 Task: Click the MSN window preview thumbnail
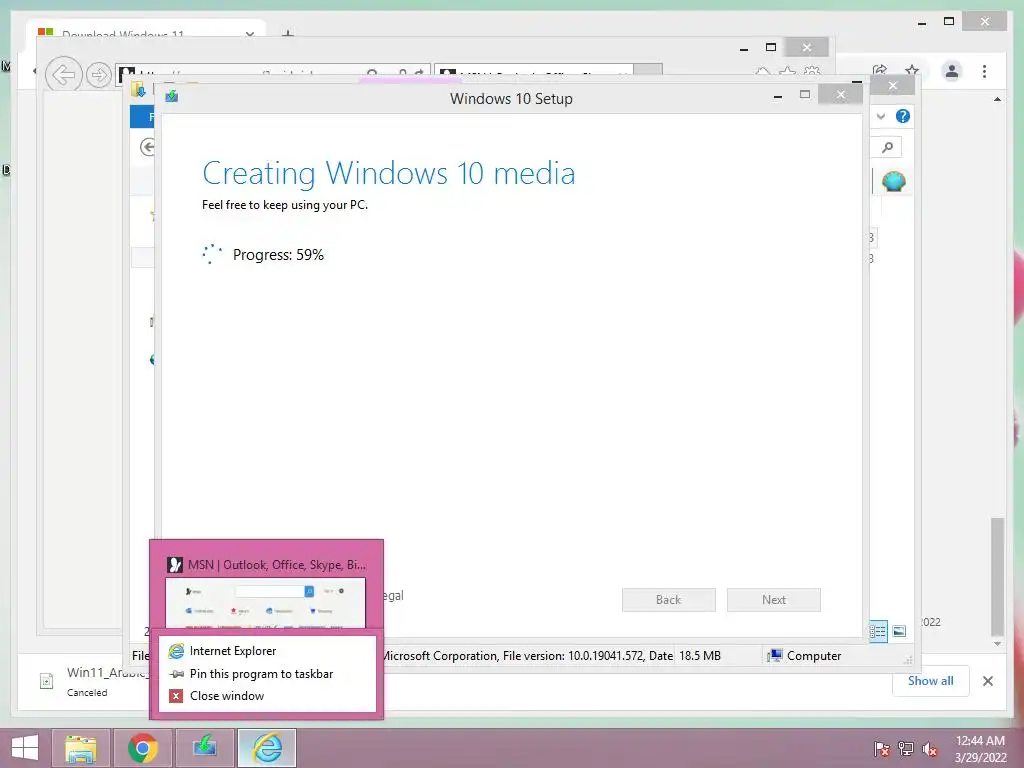265,603
